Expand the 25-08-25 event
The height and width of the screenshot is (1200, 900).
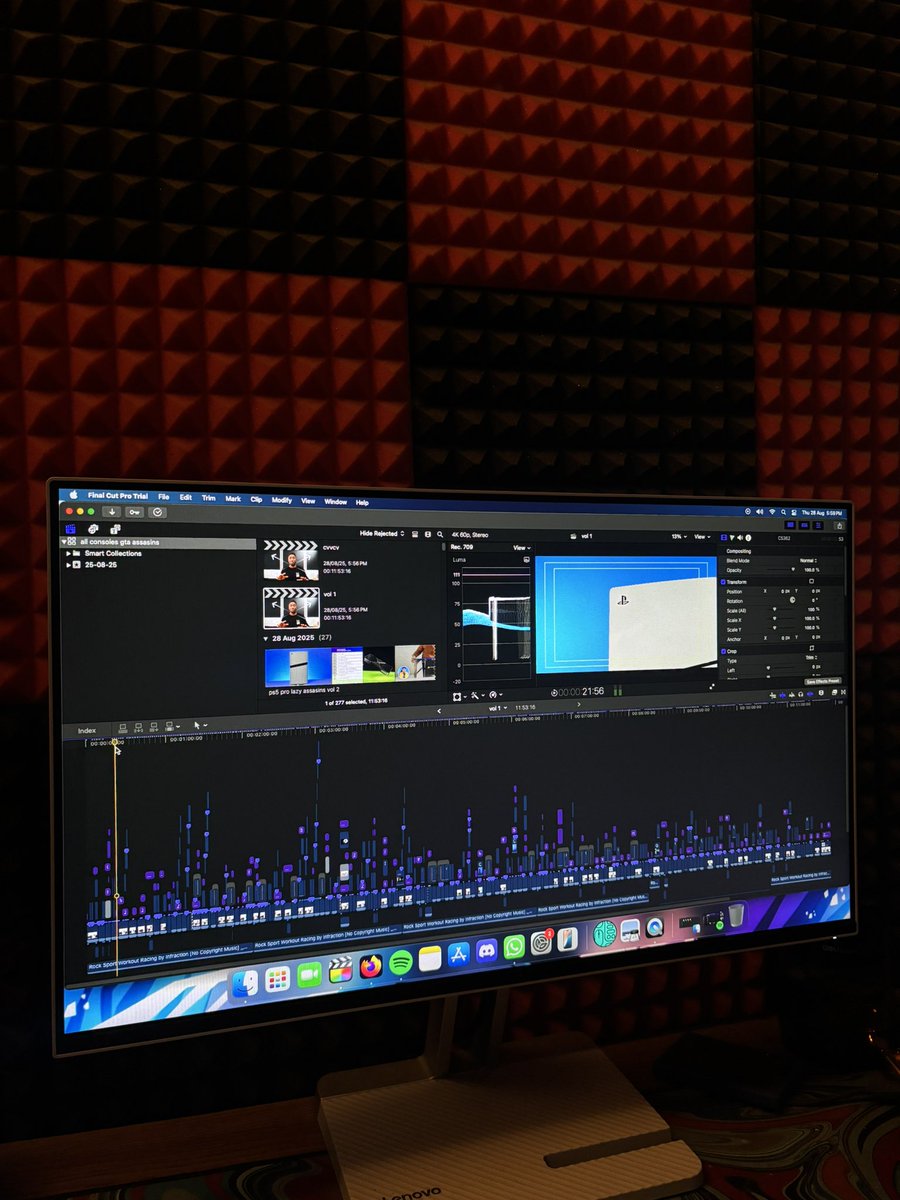(69, 564)
